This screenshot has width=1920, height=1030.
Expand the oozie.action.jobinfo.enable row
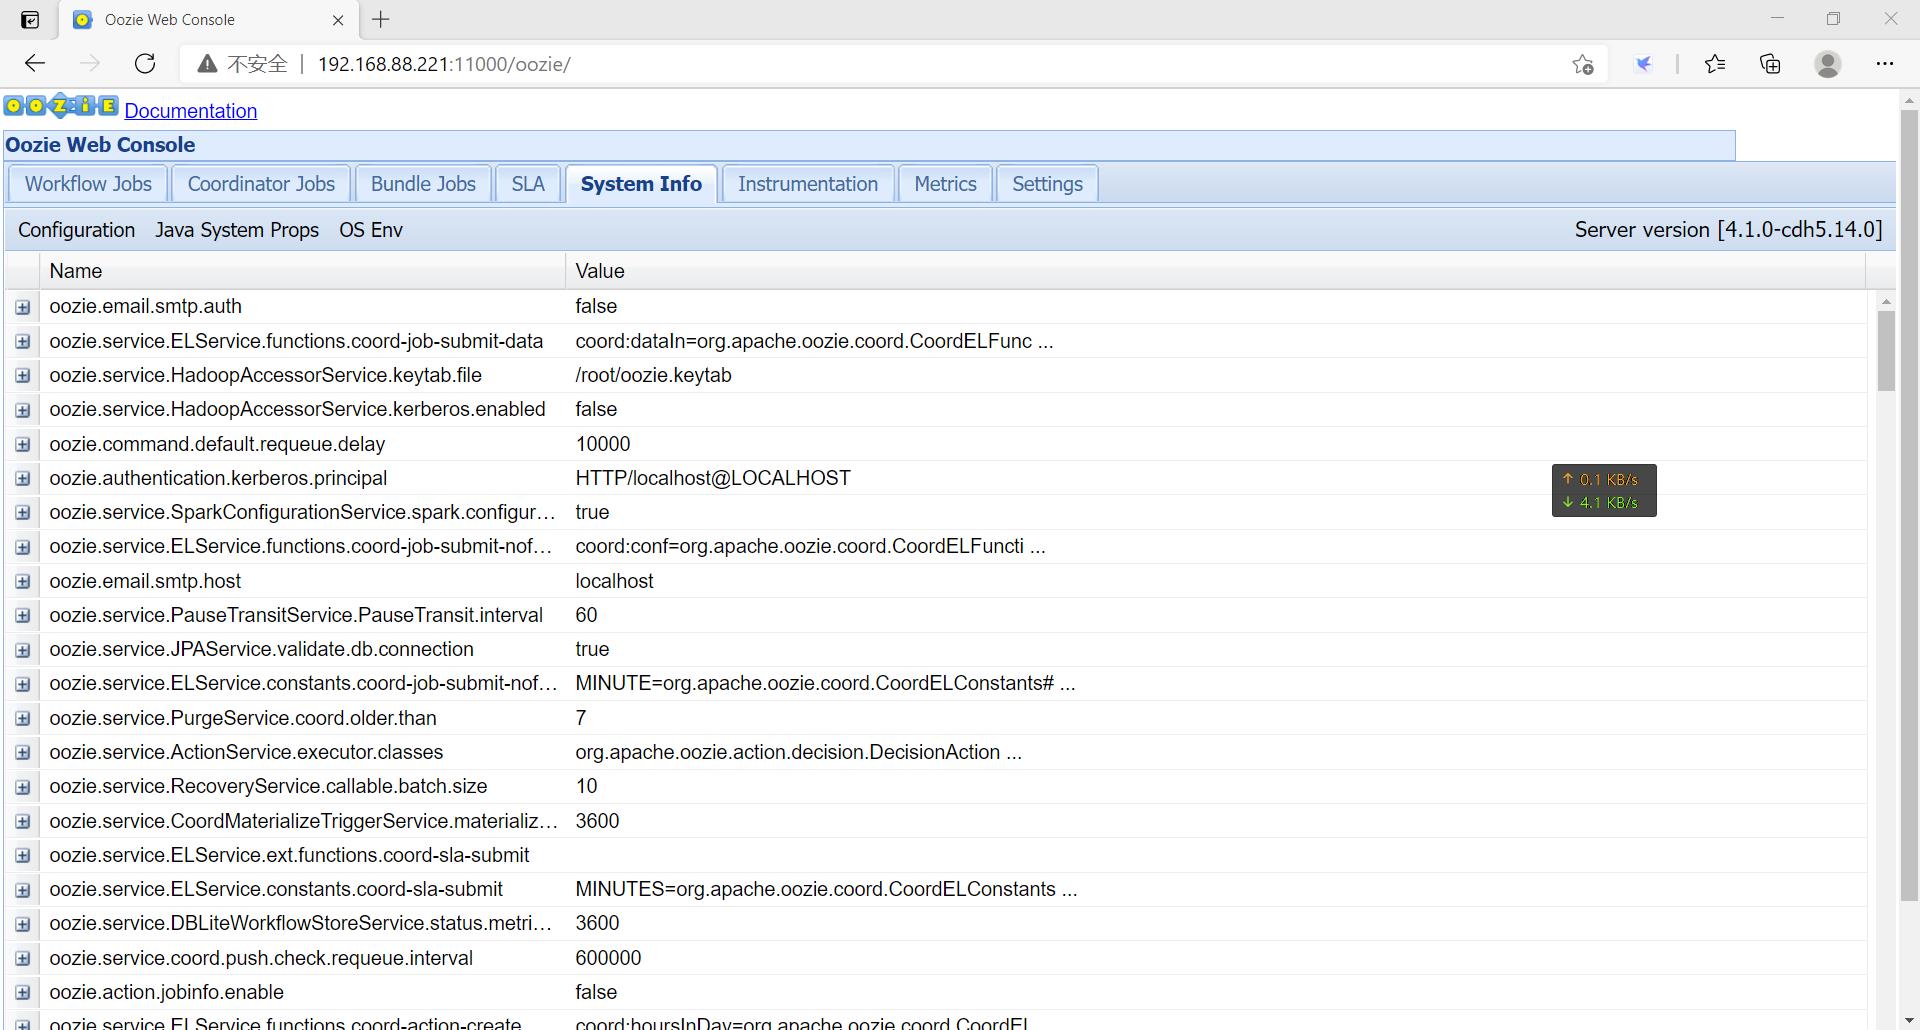(x=23, y=993)
